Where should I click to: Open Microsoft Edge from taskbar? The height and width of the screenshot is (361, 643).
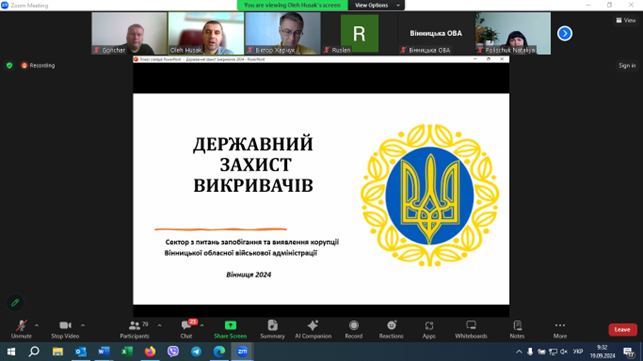tap(219, 352)
